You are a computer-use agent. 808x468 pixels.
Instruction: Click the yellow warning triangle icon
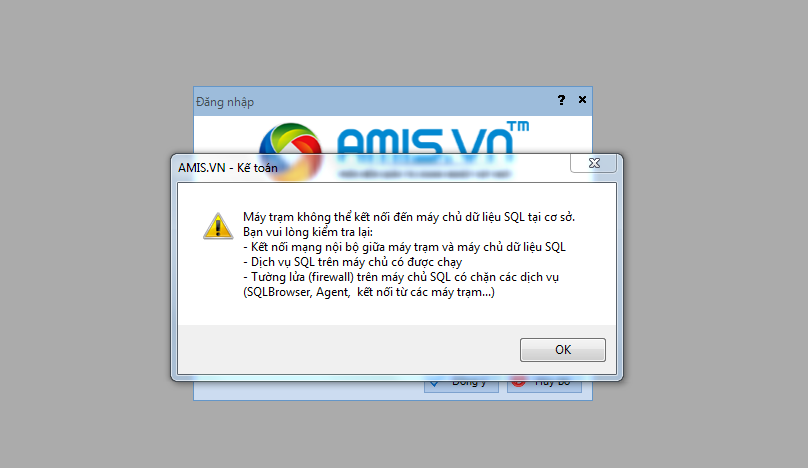[218, 226]
